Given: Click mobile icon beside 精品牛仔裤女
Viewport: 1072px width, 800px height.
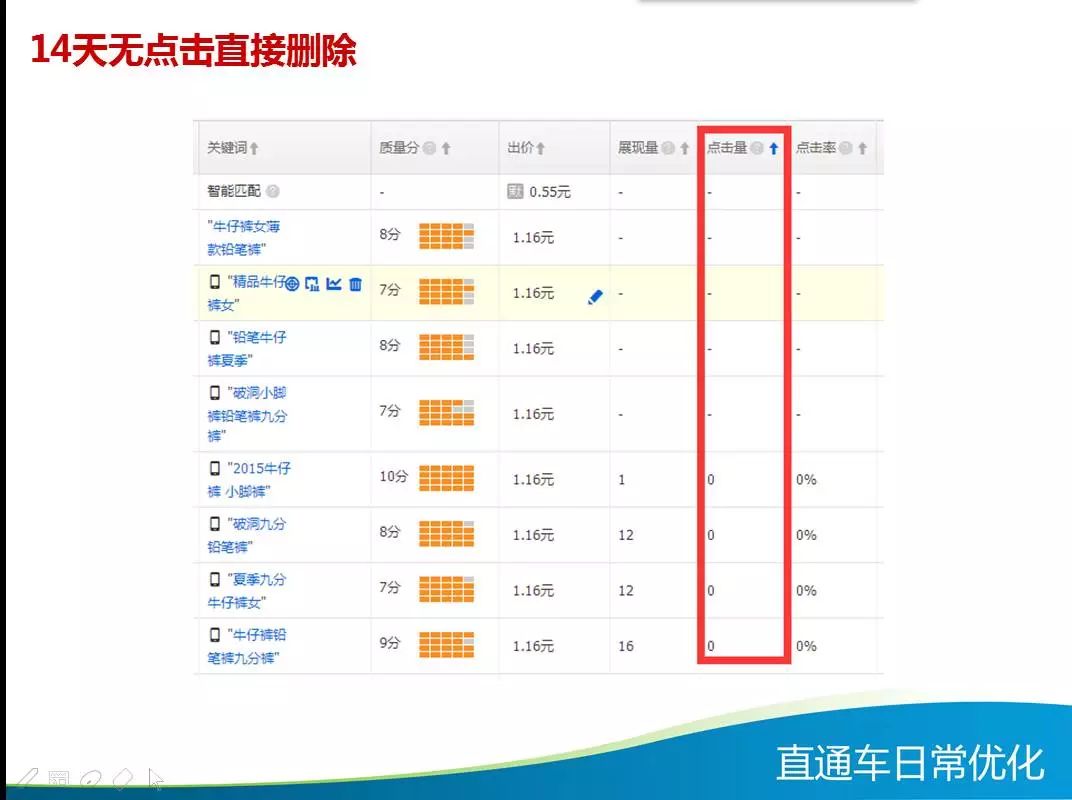Looking at the screenshot, I should [x=215, y=282].
